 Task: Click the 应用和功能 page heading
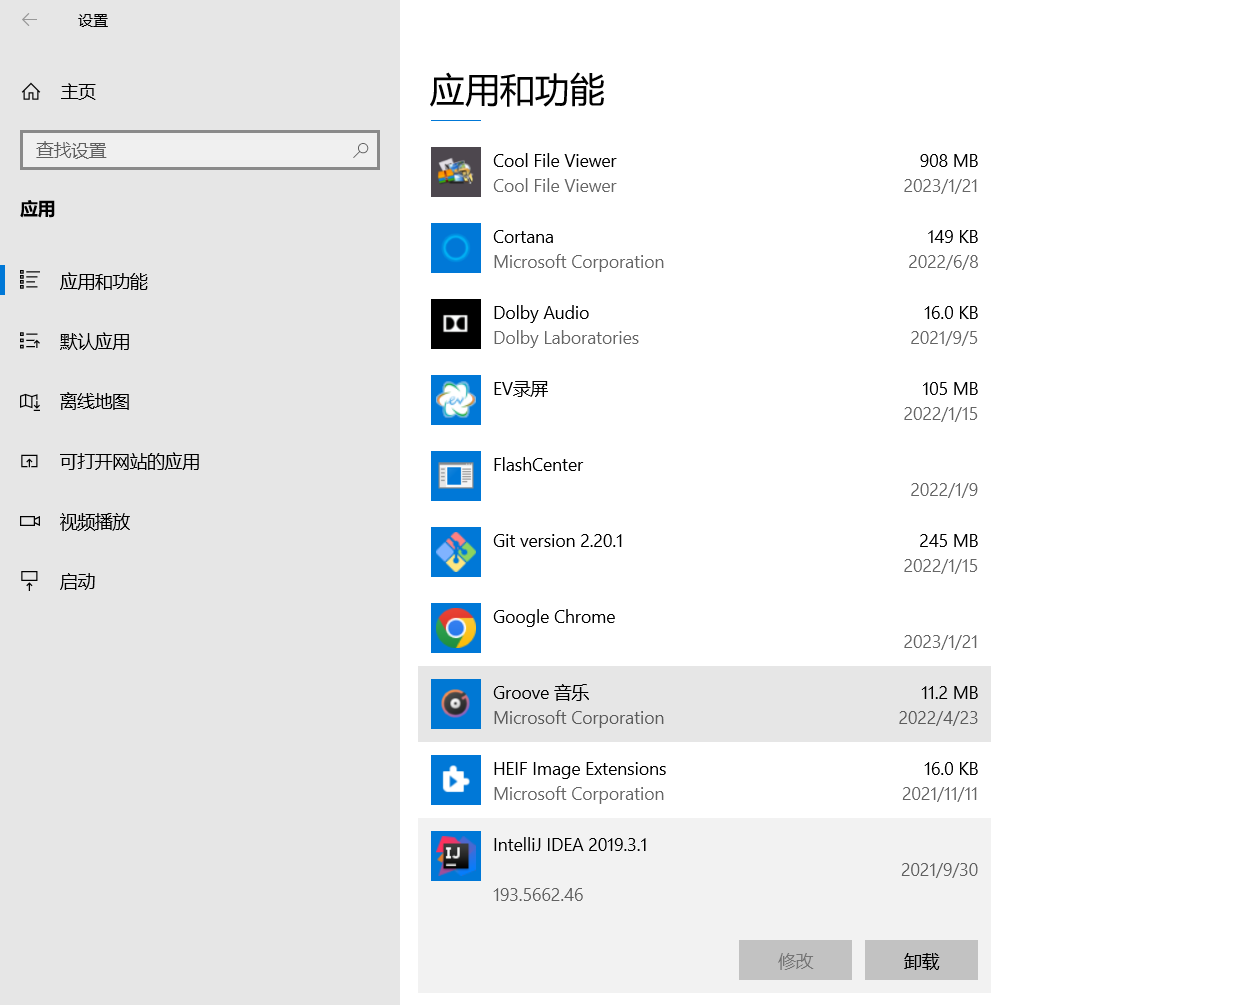click(x=517, y=90)
